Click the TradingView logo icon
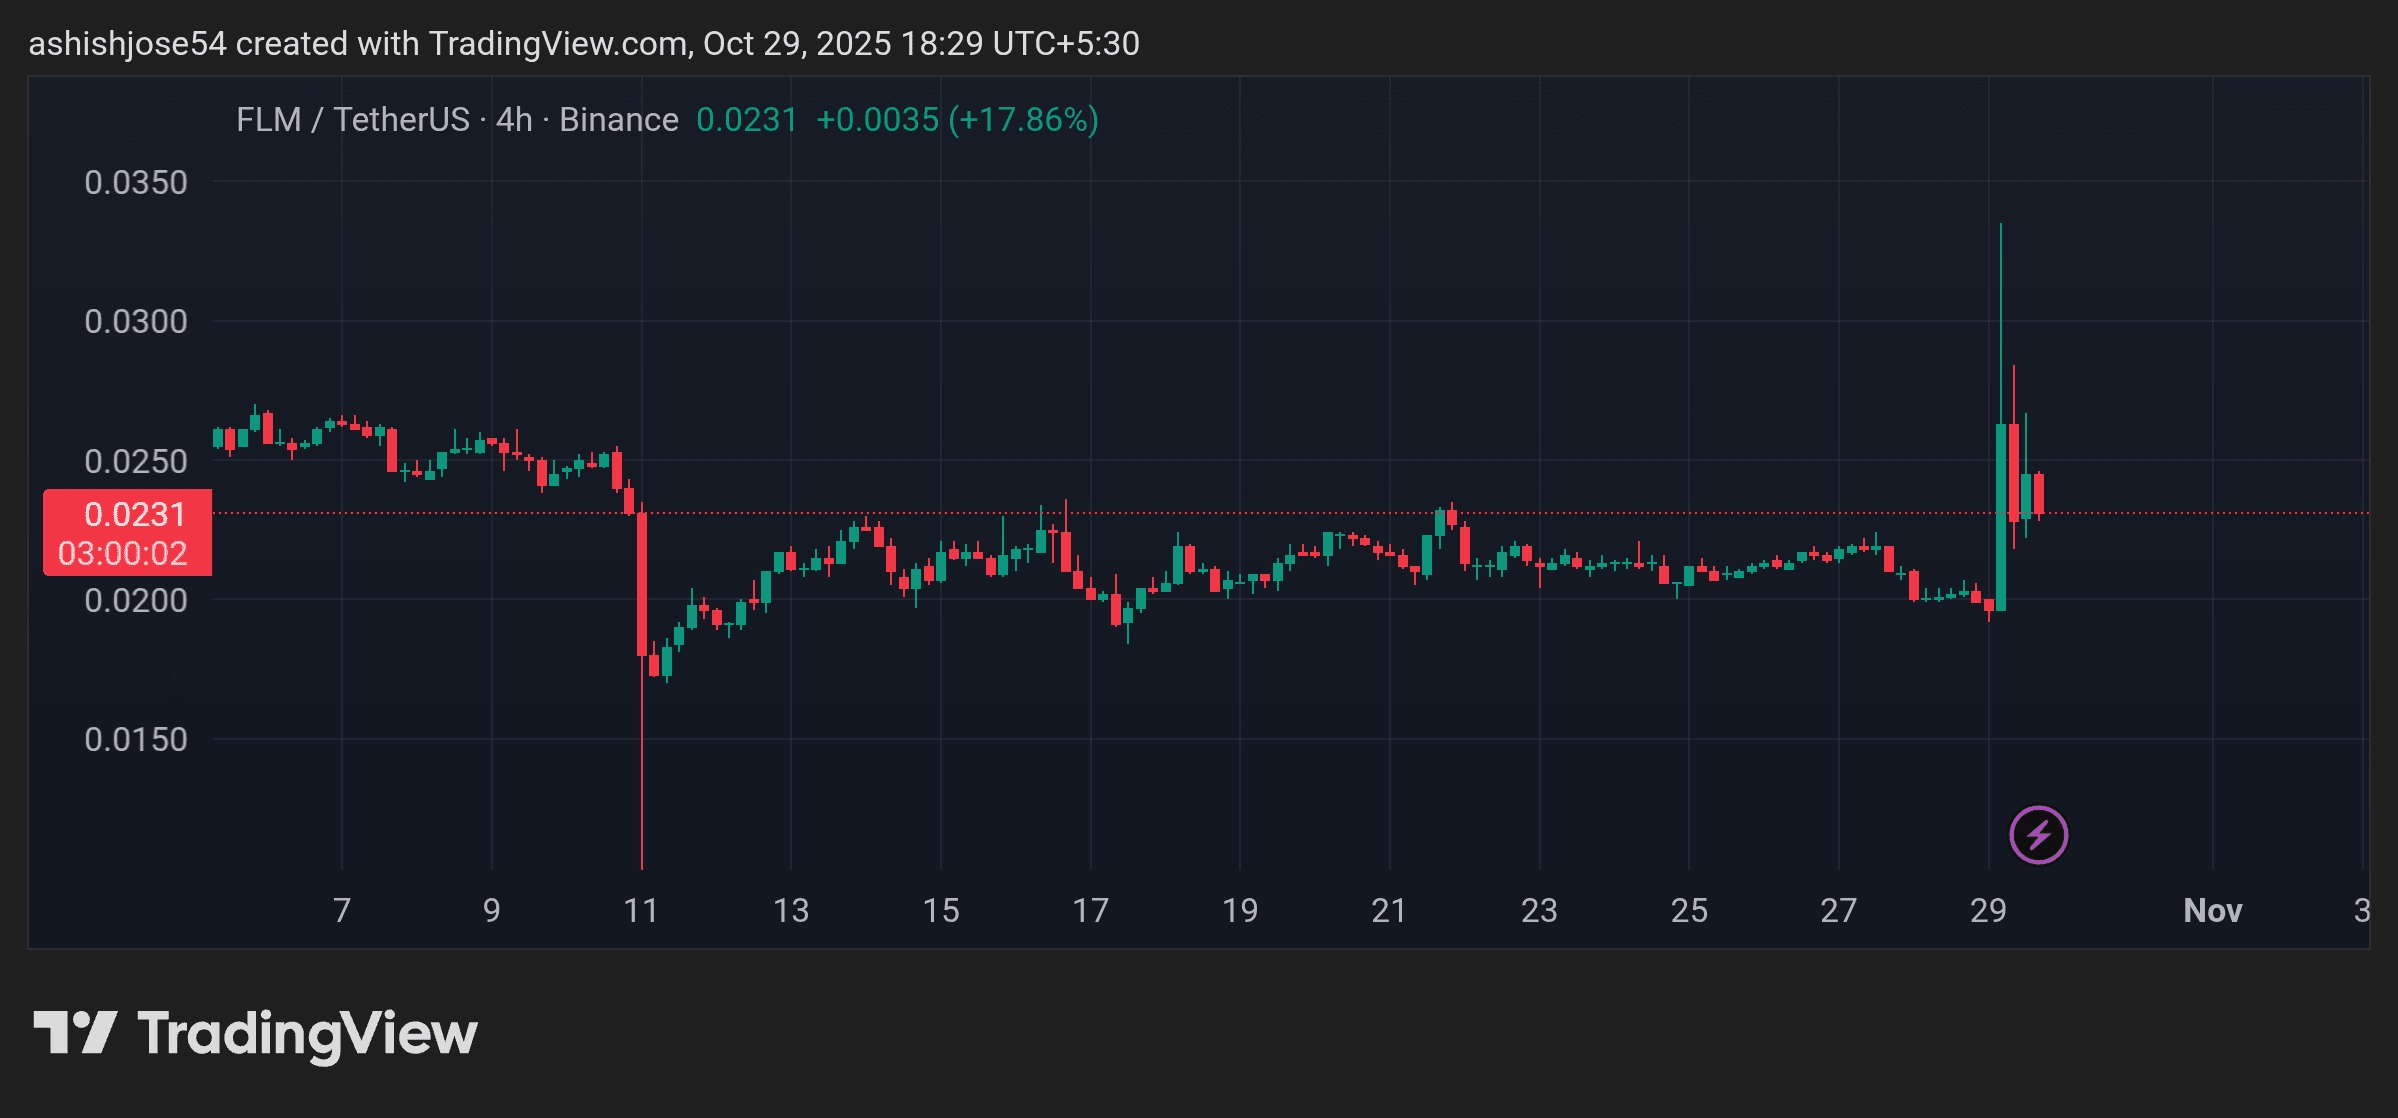Viewport: 2398px width, 1118px height. (x=75, y=1032)
